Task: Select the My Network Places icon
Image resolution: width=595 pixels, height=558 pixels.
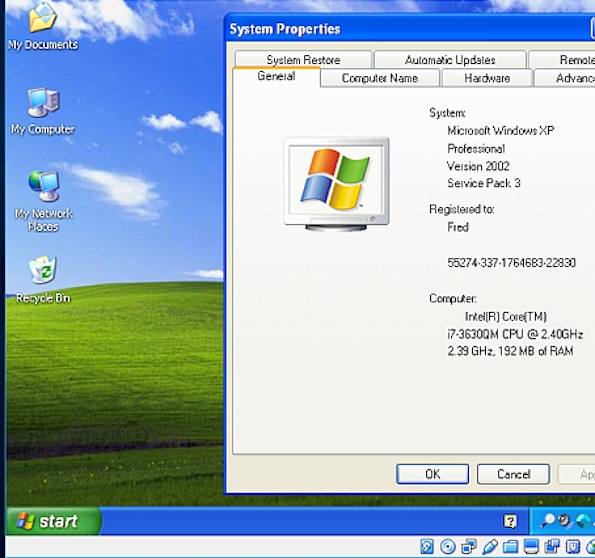Action: 43,201
